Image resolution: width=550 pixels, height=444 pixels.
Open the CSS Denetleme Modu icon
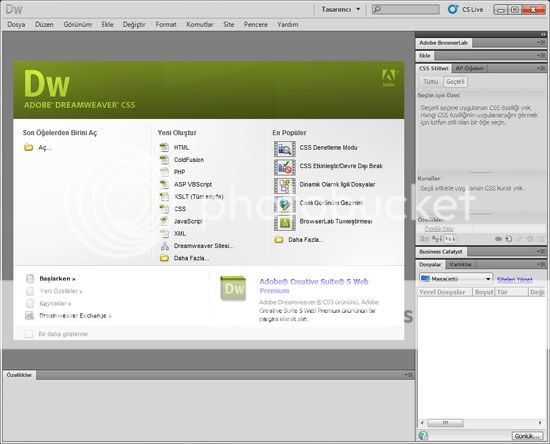click(x=284, y=148)
